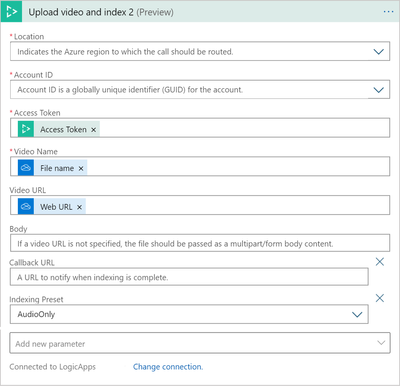This screenshot has height=386, width=400.
Task: Click into the Body input field
Action: (200, 243)
